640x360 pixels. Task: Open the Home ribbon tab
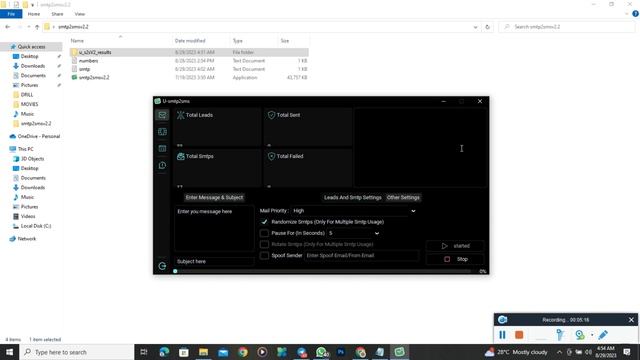[x=34, y=14]
